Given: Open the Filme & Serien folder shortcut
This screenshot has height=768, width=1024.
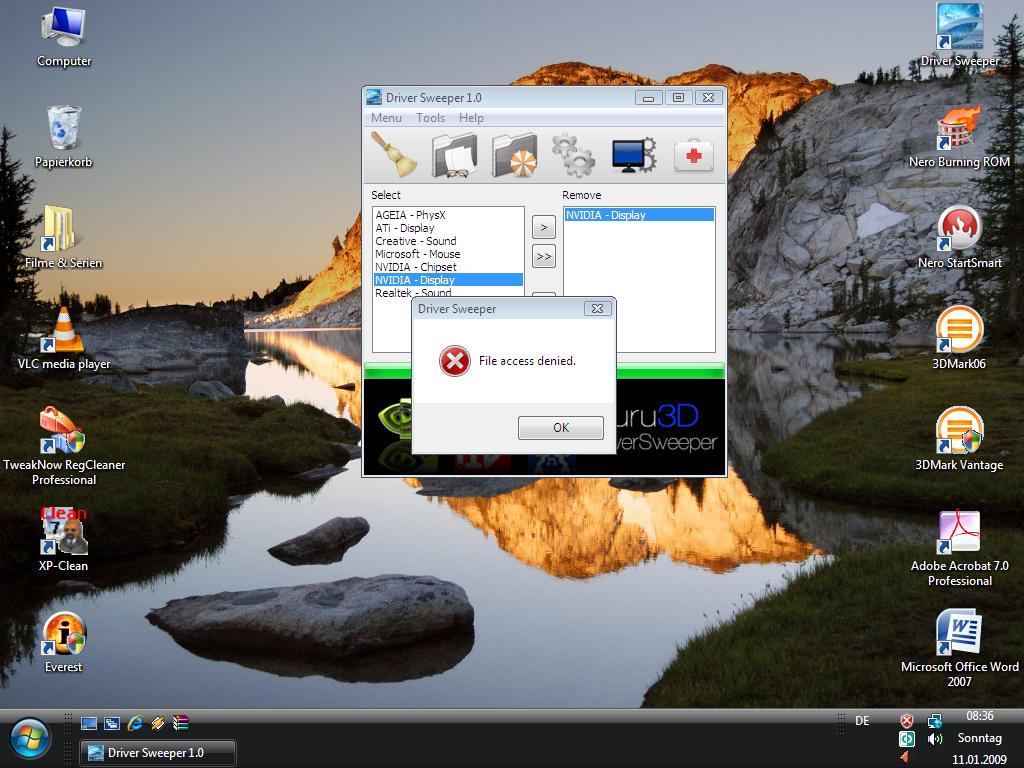Looking at the screenshot, I should [x=63, y=238].
